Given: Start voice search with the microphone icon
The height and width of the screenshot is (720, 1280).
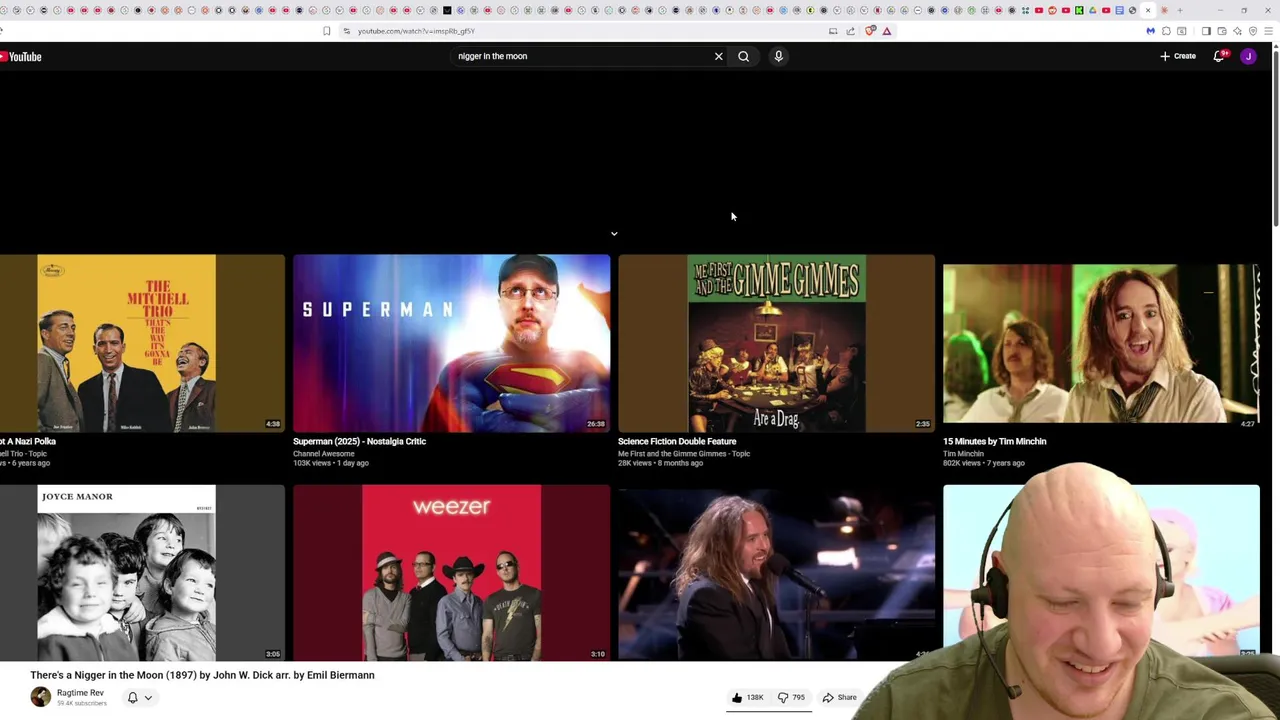Looking at the screenshot, I should pyautogui.click(x=778, y=56).
